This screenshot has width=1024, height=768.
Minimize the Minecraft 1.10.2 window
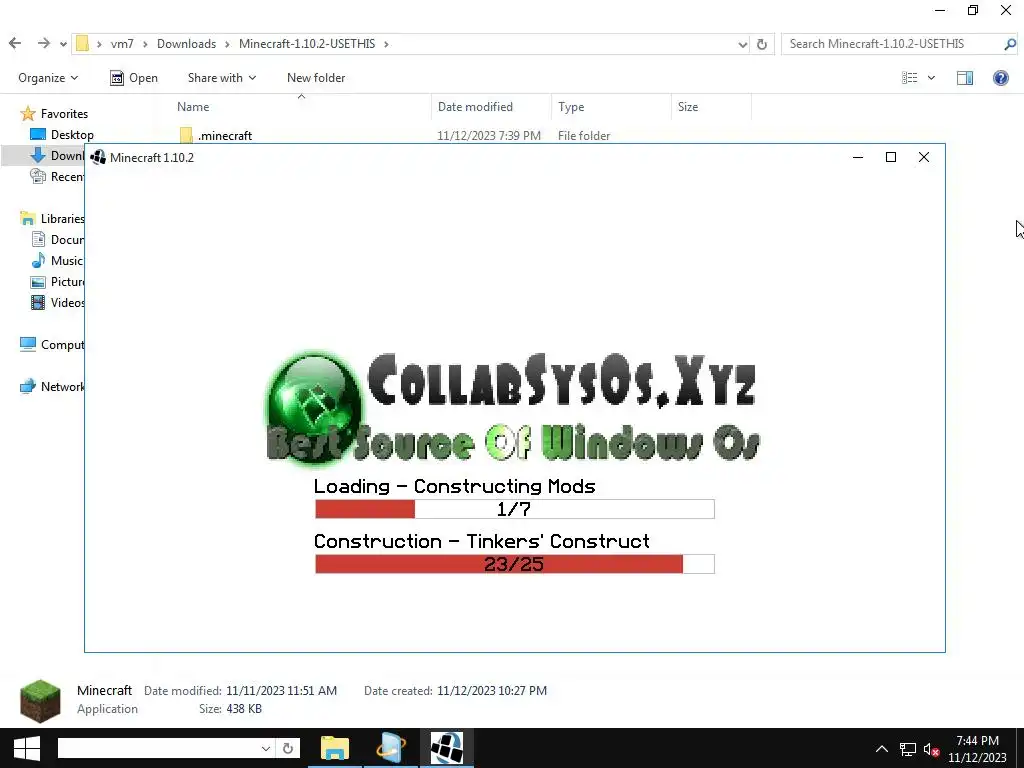pyautogui.click(x=858, y=157)
